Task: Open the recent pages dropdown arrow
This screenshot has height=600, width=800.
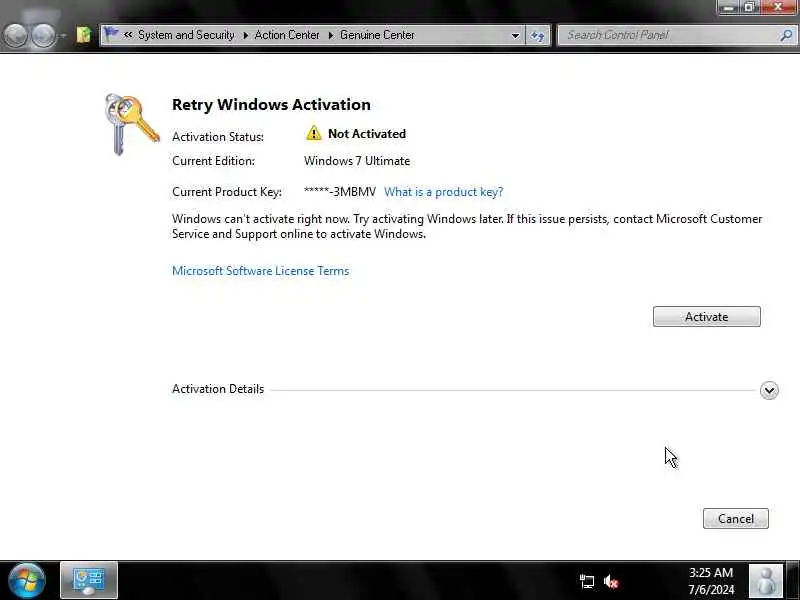Action: point(63,36)
